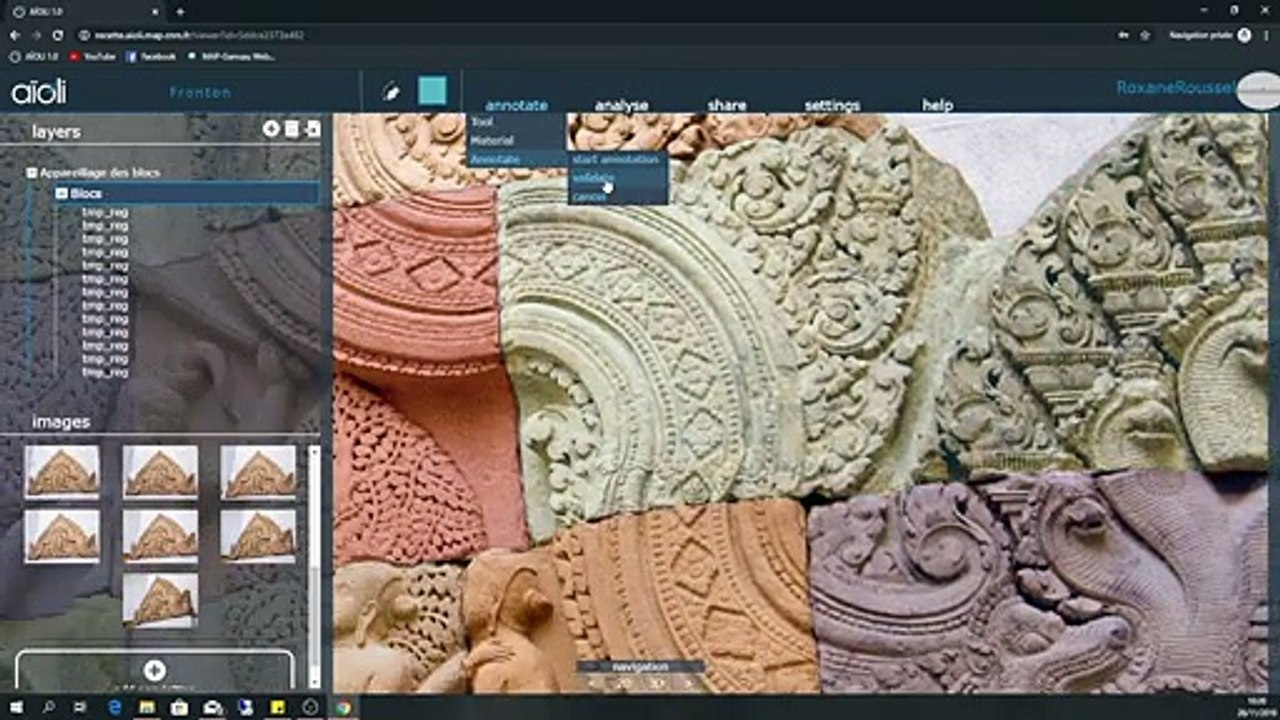The image size is (1280, 720).
Task: Choose Annotate in the annotate dropdown
Action: tap(517, 159)
